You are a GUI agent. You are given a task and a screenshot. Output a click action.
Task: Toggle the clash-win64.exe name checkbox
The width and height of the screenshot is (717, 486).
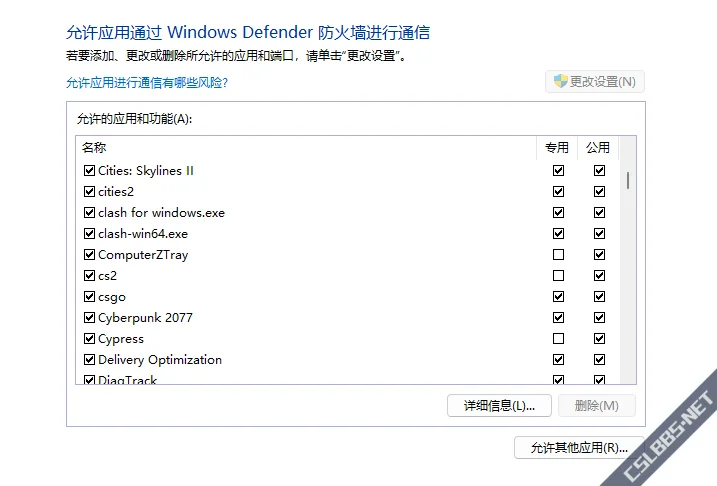90,234
